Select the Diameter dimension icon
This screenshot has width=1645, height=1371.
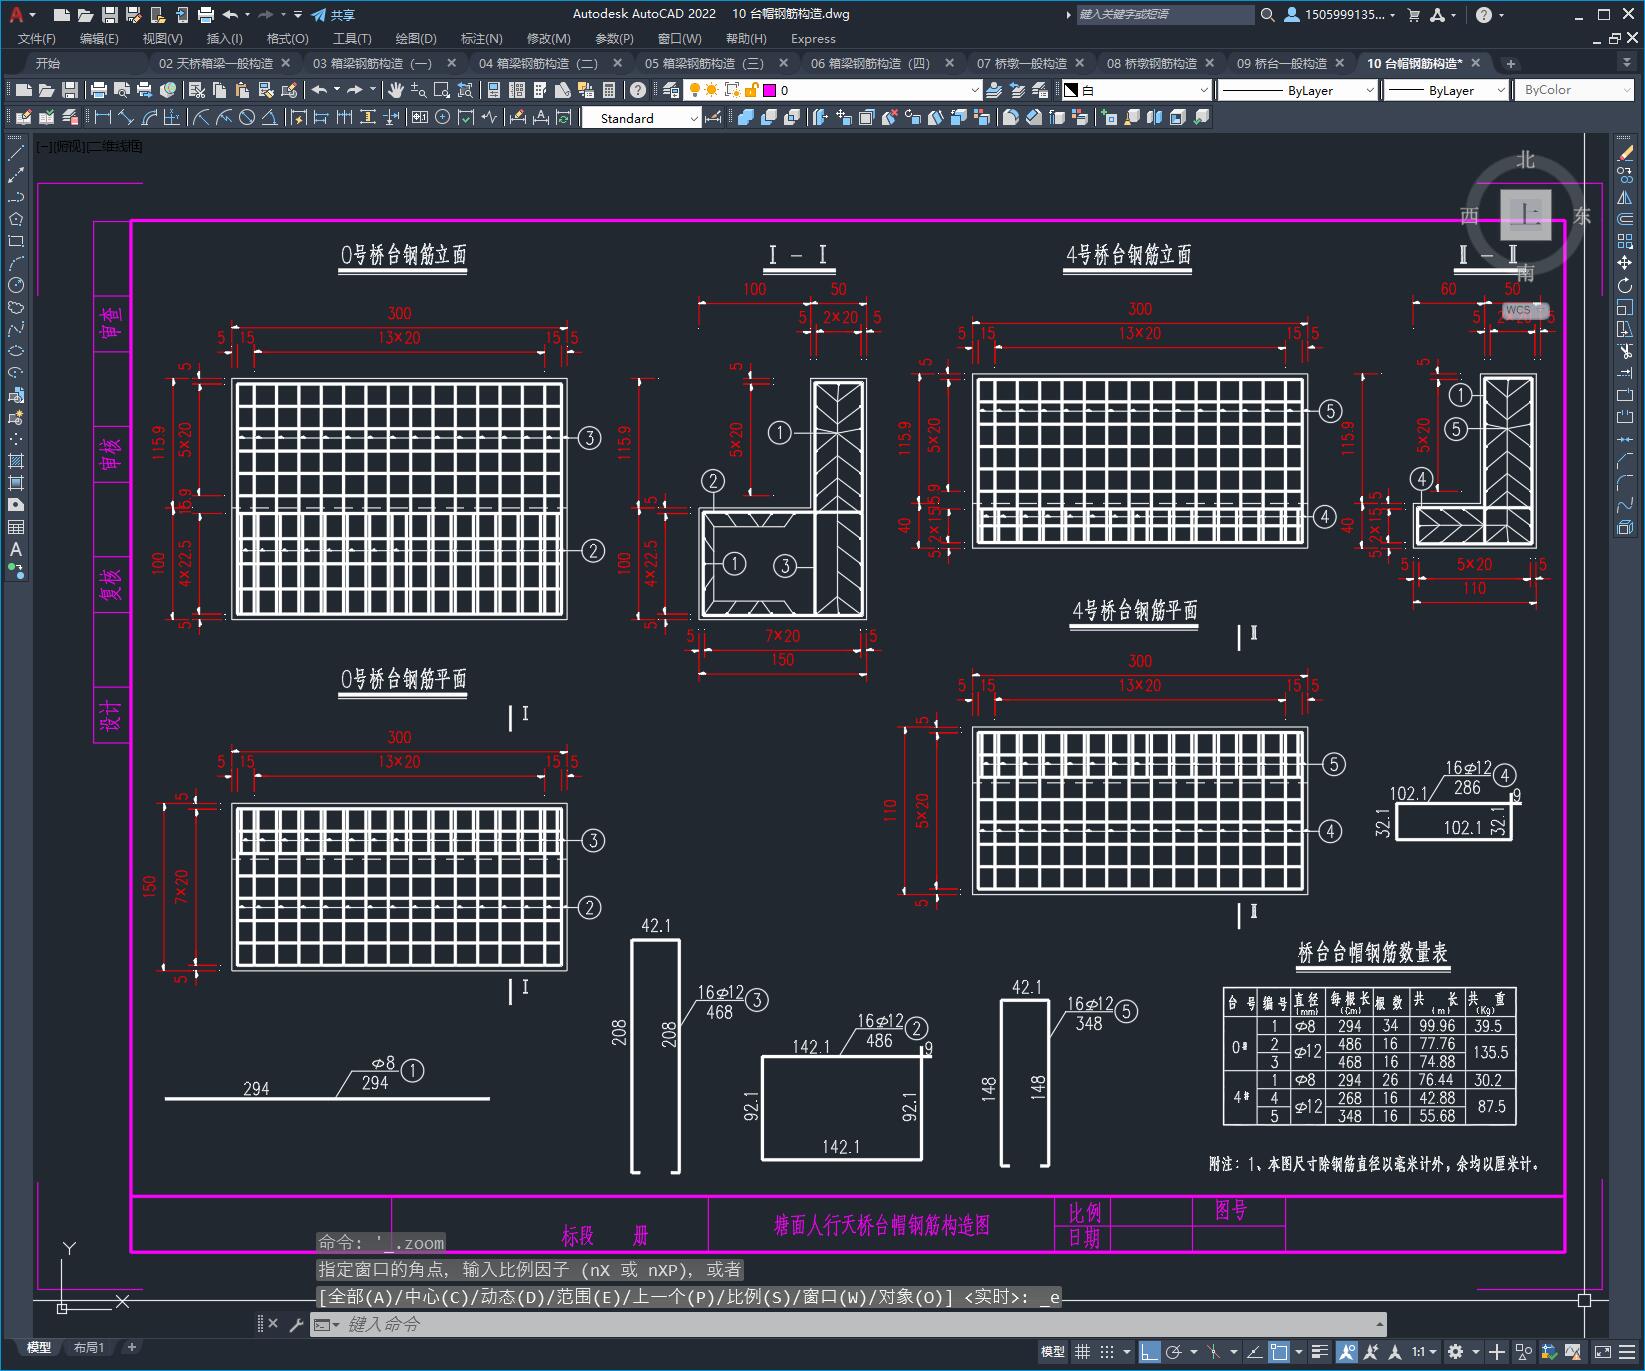click(x=246, y=118)
